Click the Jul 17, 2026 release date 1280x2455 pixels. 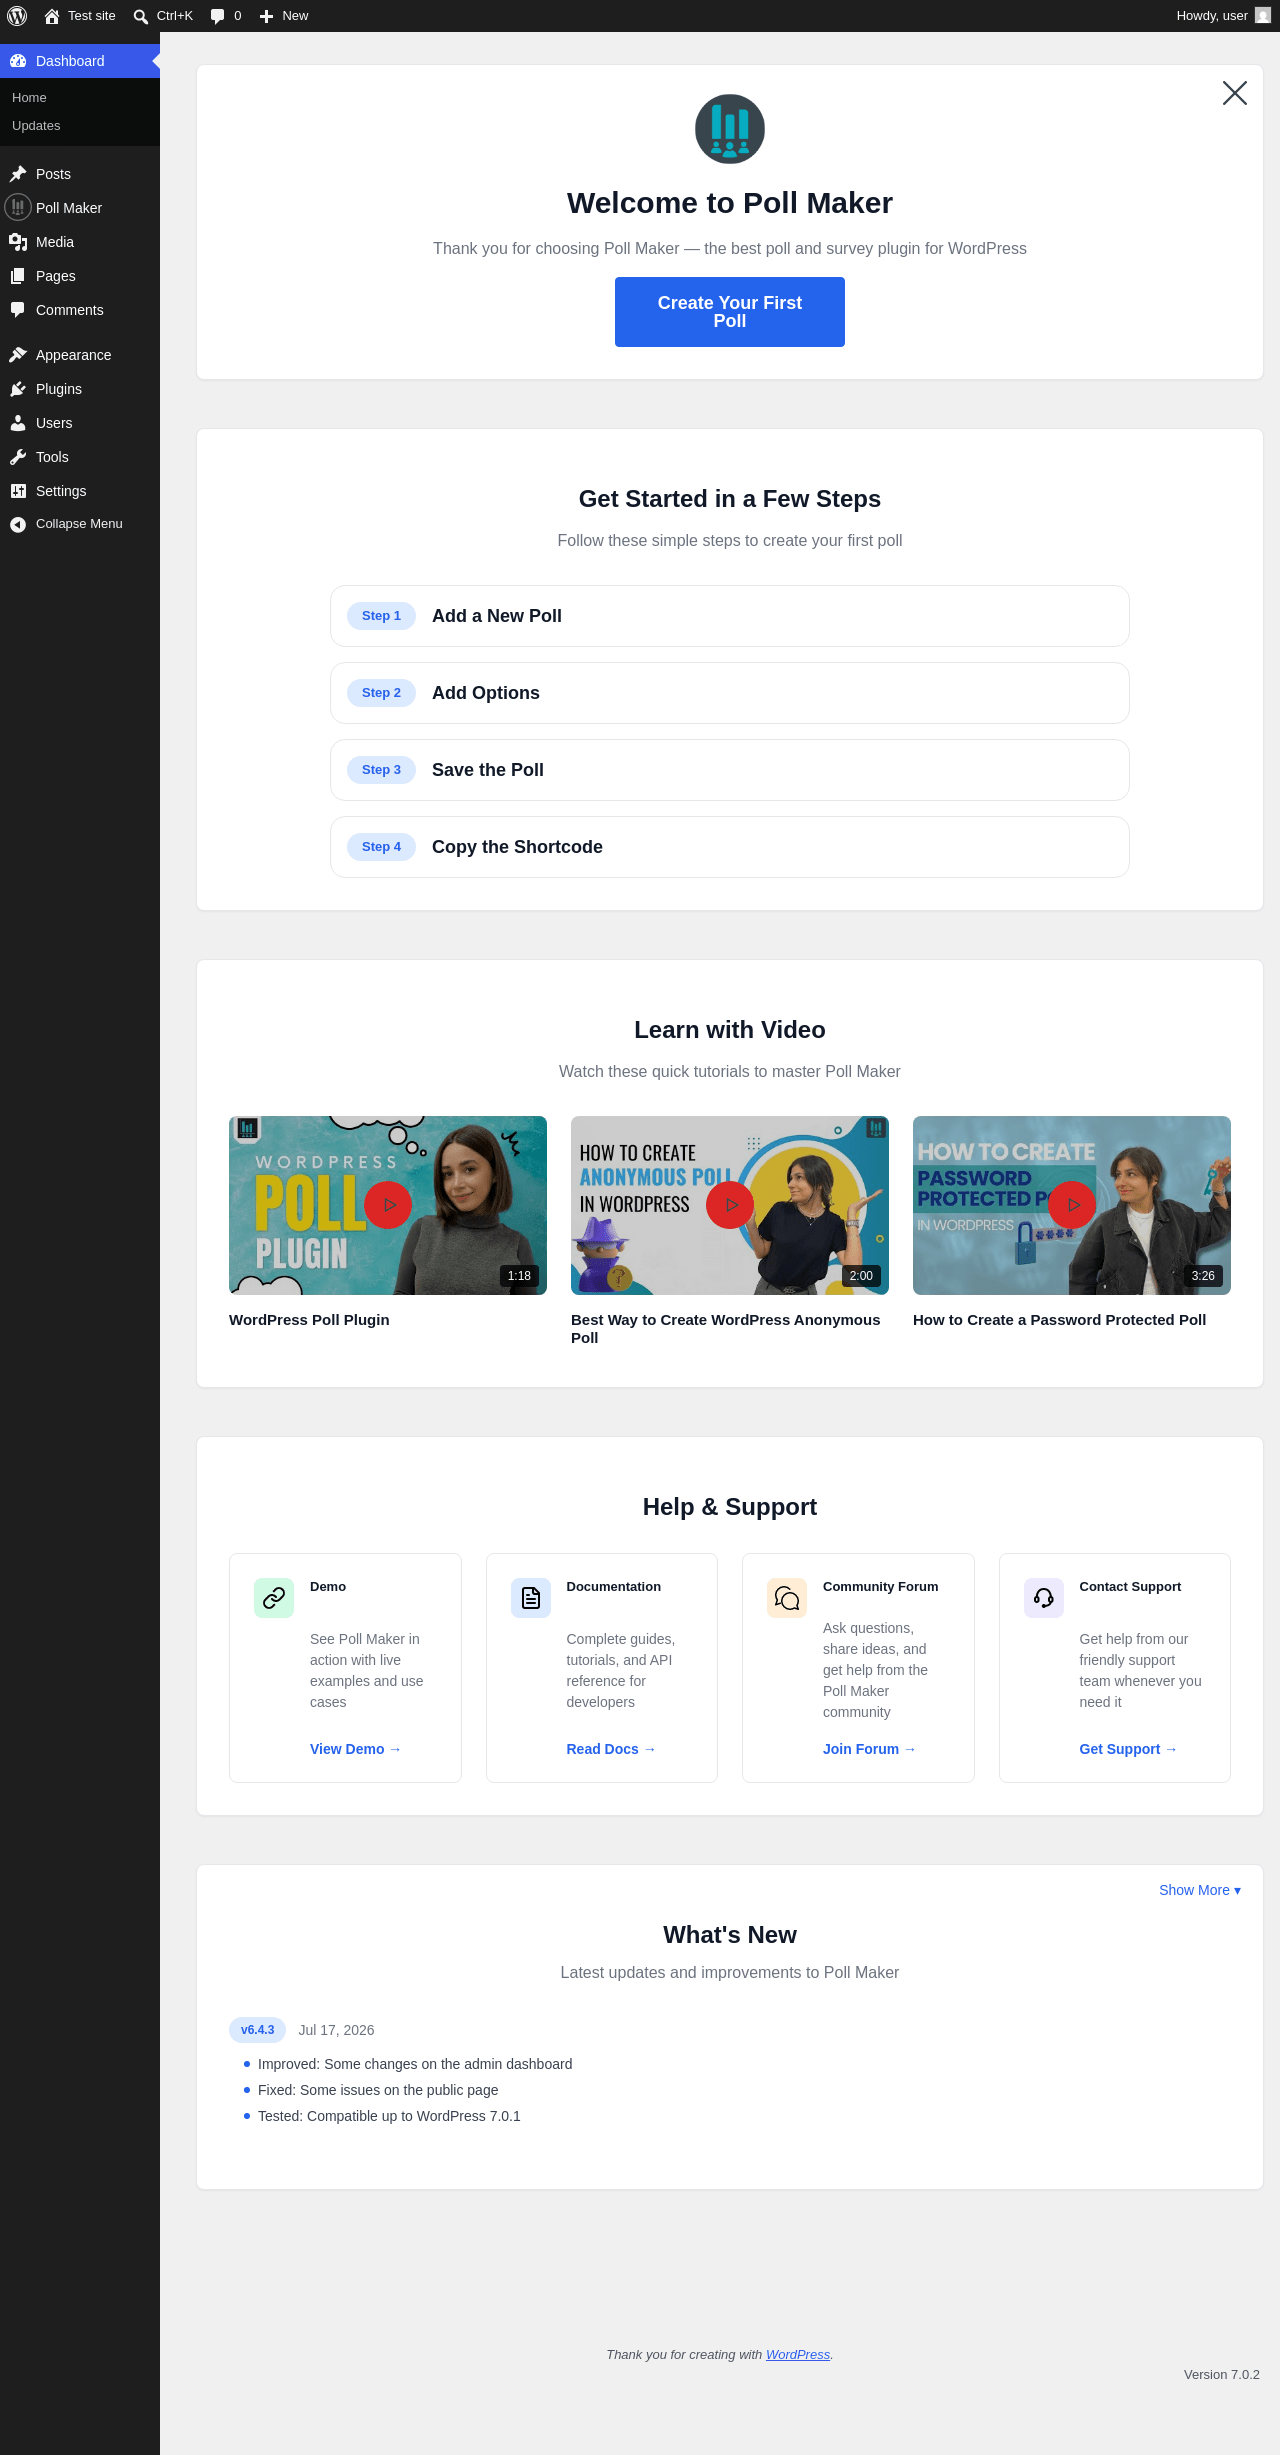[x=336, y=2030]
